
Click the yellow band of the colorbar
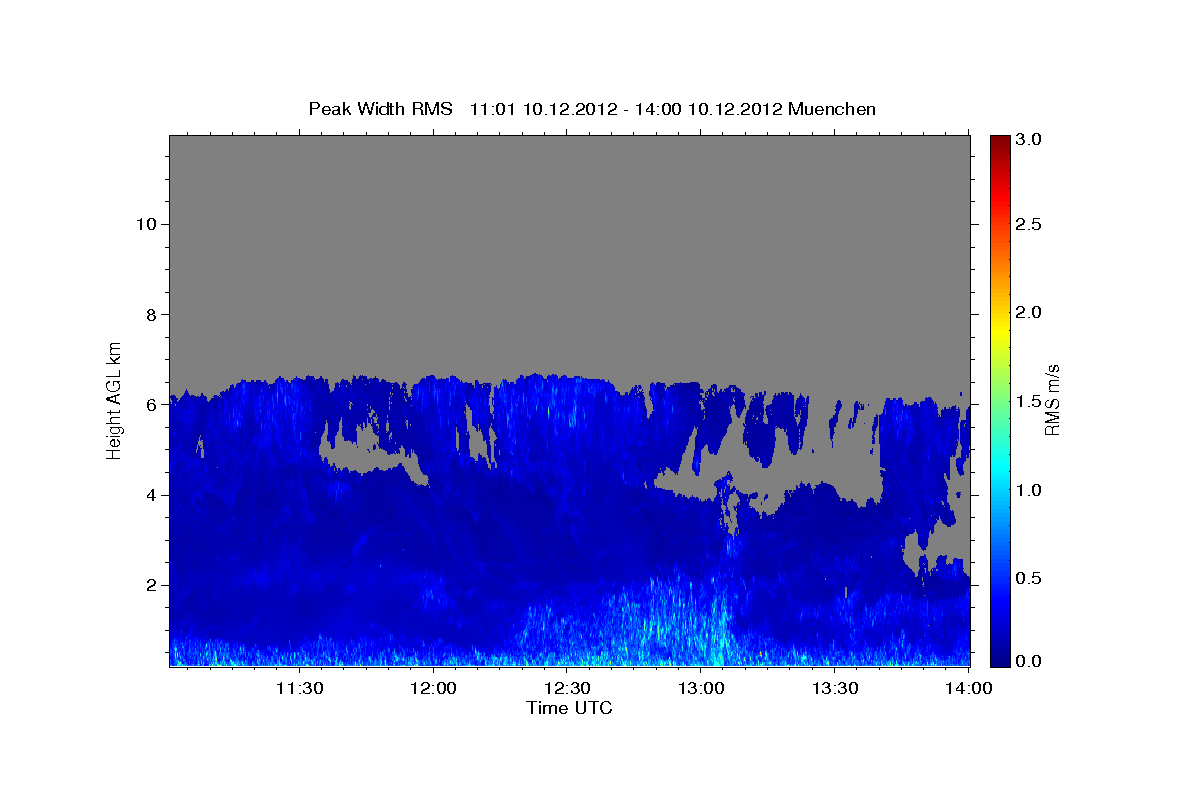pyautogui.click(x=999, y=330)
